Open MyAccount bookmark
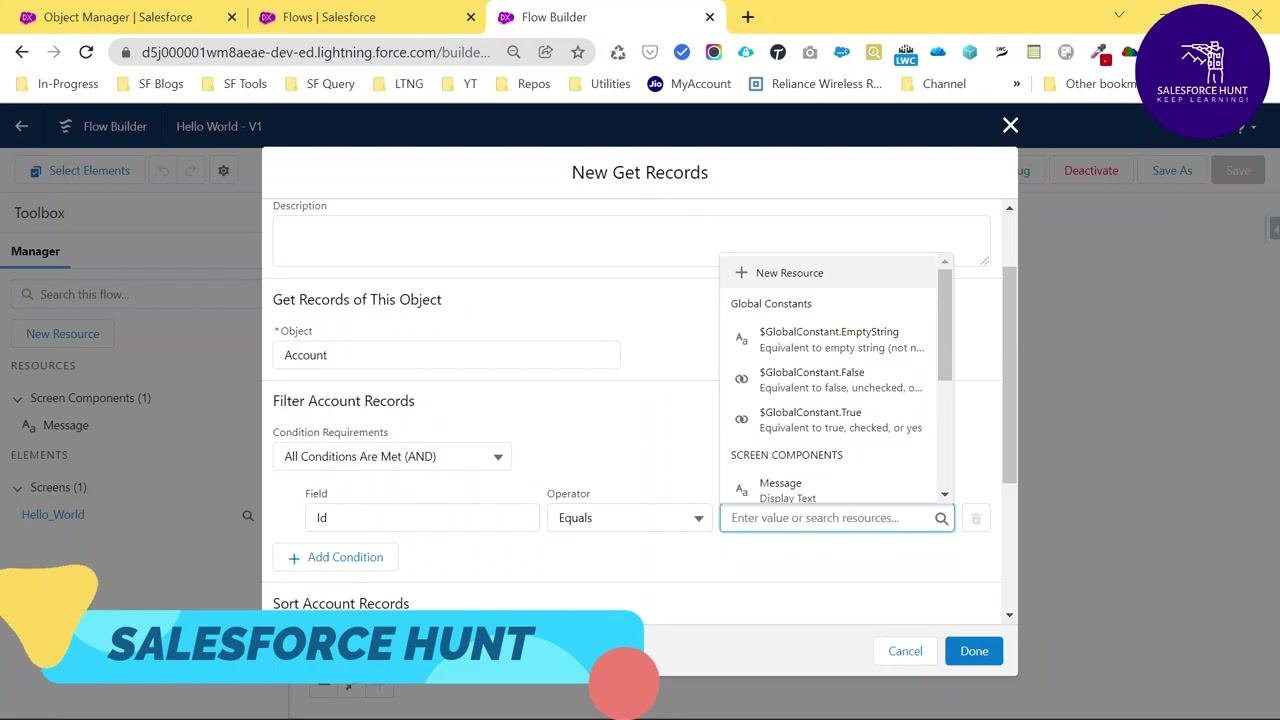Viewport: 1280px width, 720px height. [689, 84]
